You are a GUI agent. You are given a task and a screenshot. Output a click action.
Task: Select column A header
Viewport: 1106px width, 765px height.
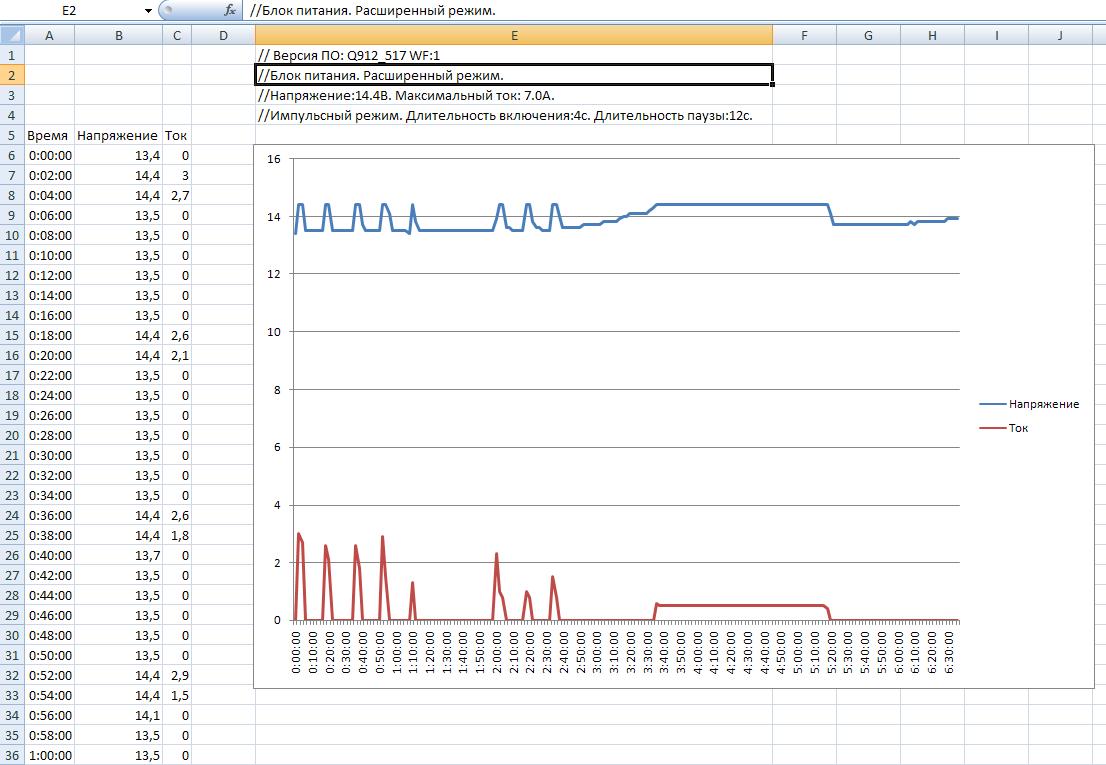pos(49,35)
